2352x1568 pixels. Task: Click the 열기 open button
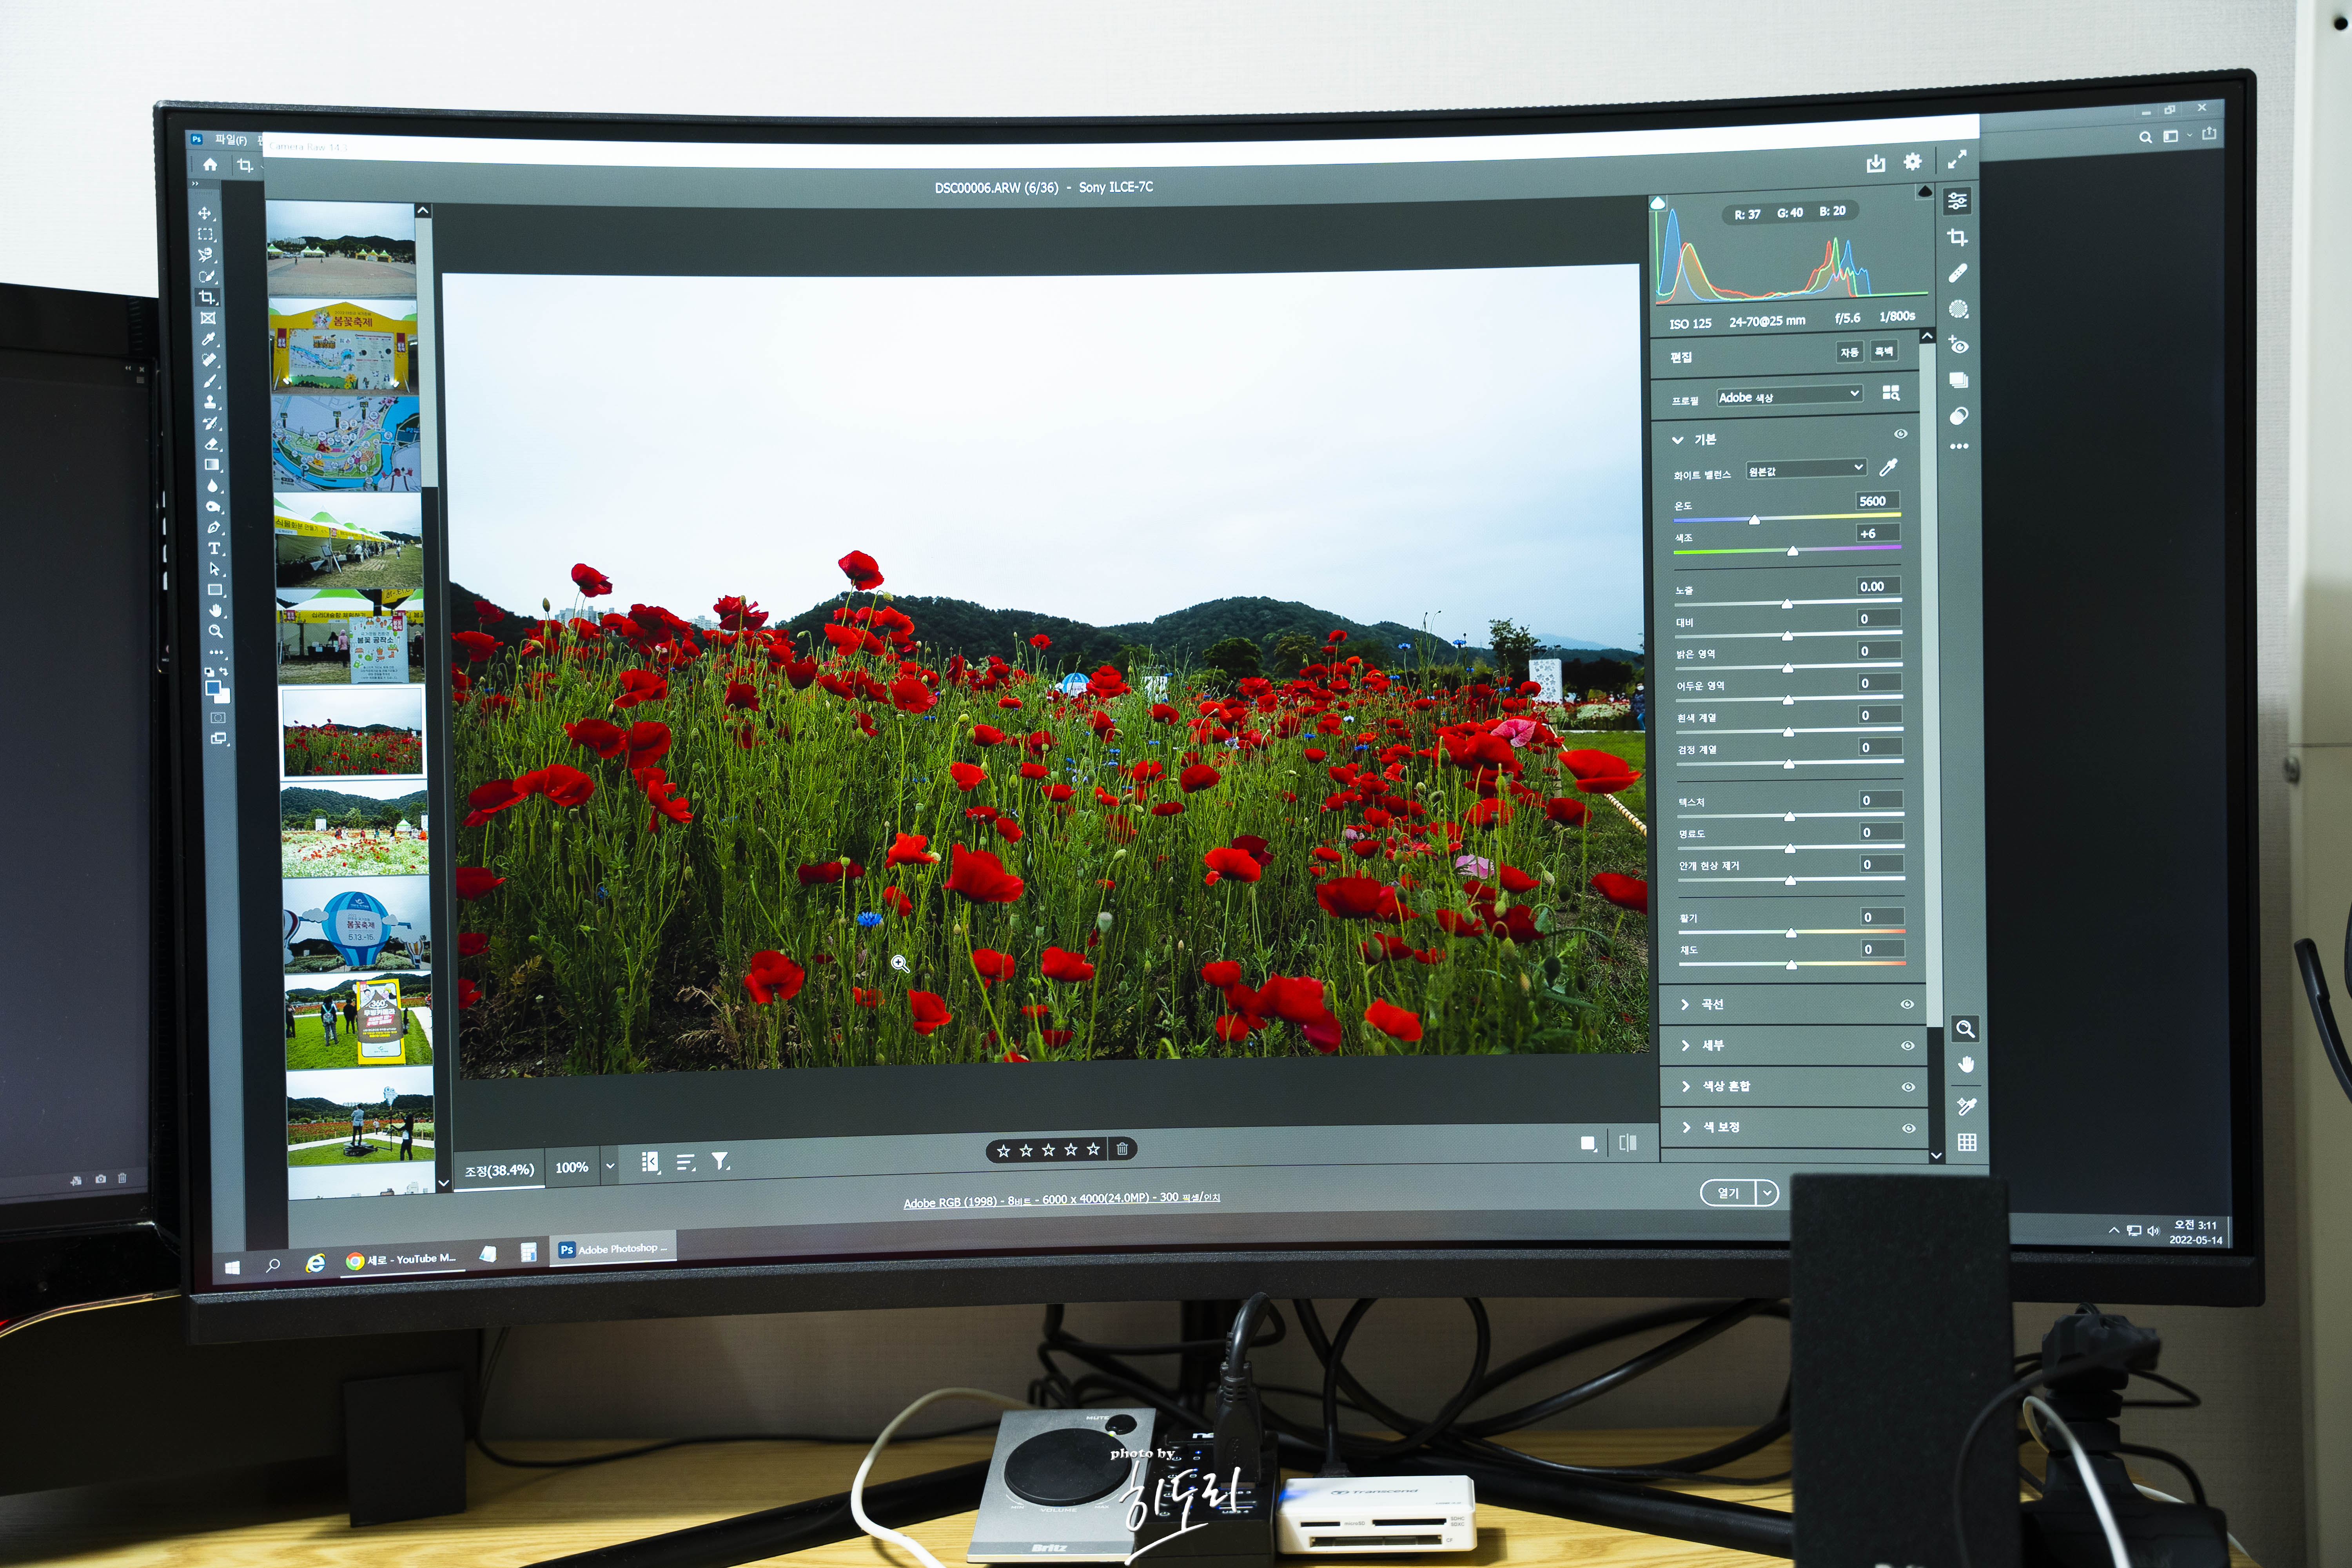(x=1728, y=1193)
